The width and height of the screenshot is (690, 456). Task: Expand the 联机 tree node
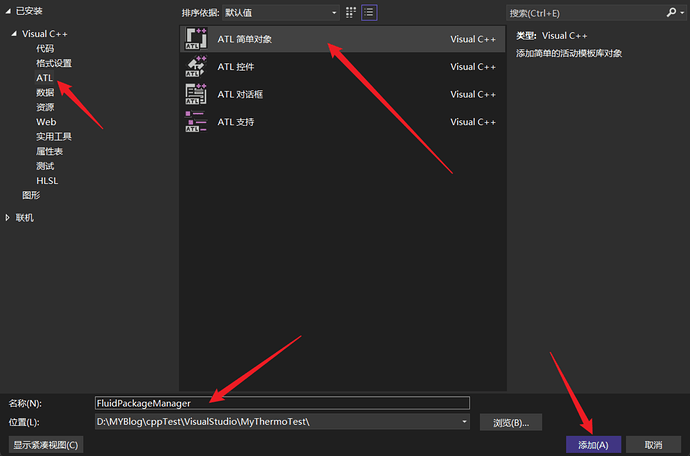point(7,217)
